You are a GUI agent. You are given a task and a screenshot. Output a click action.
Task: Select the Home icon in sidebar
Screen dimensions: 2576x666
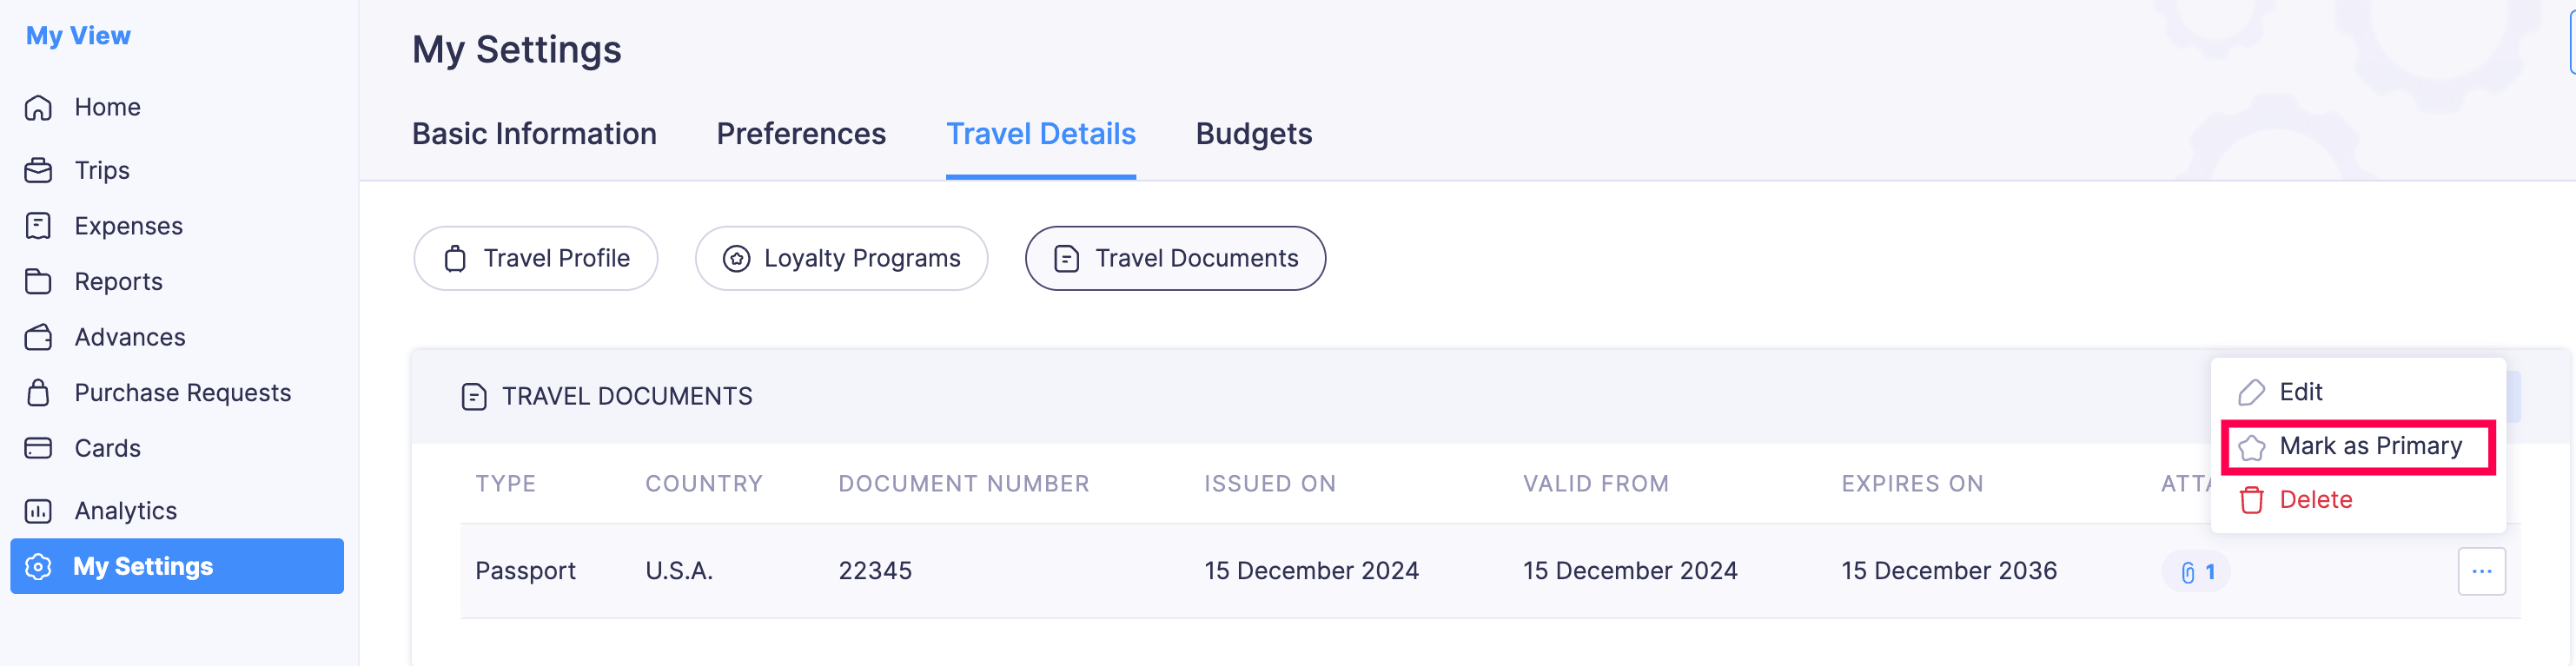(38, 107)
